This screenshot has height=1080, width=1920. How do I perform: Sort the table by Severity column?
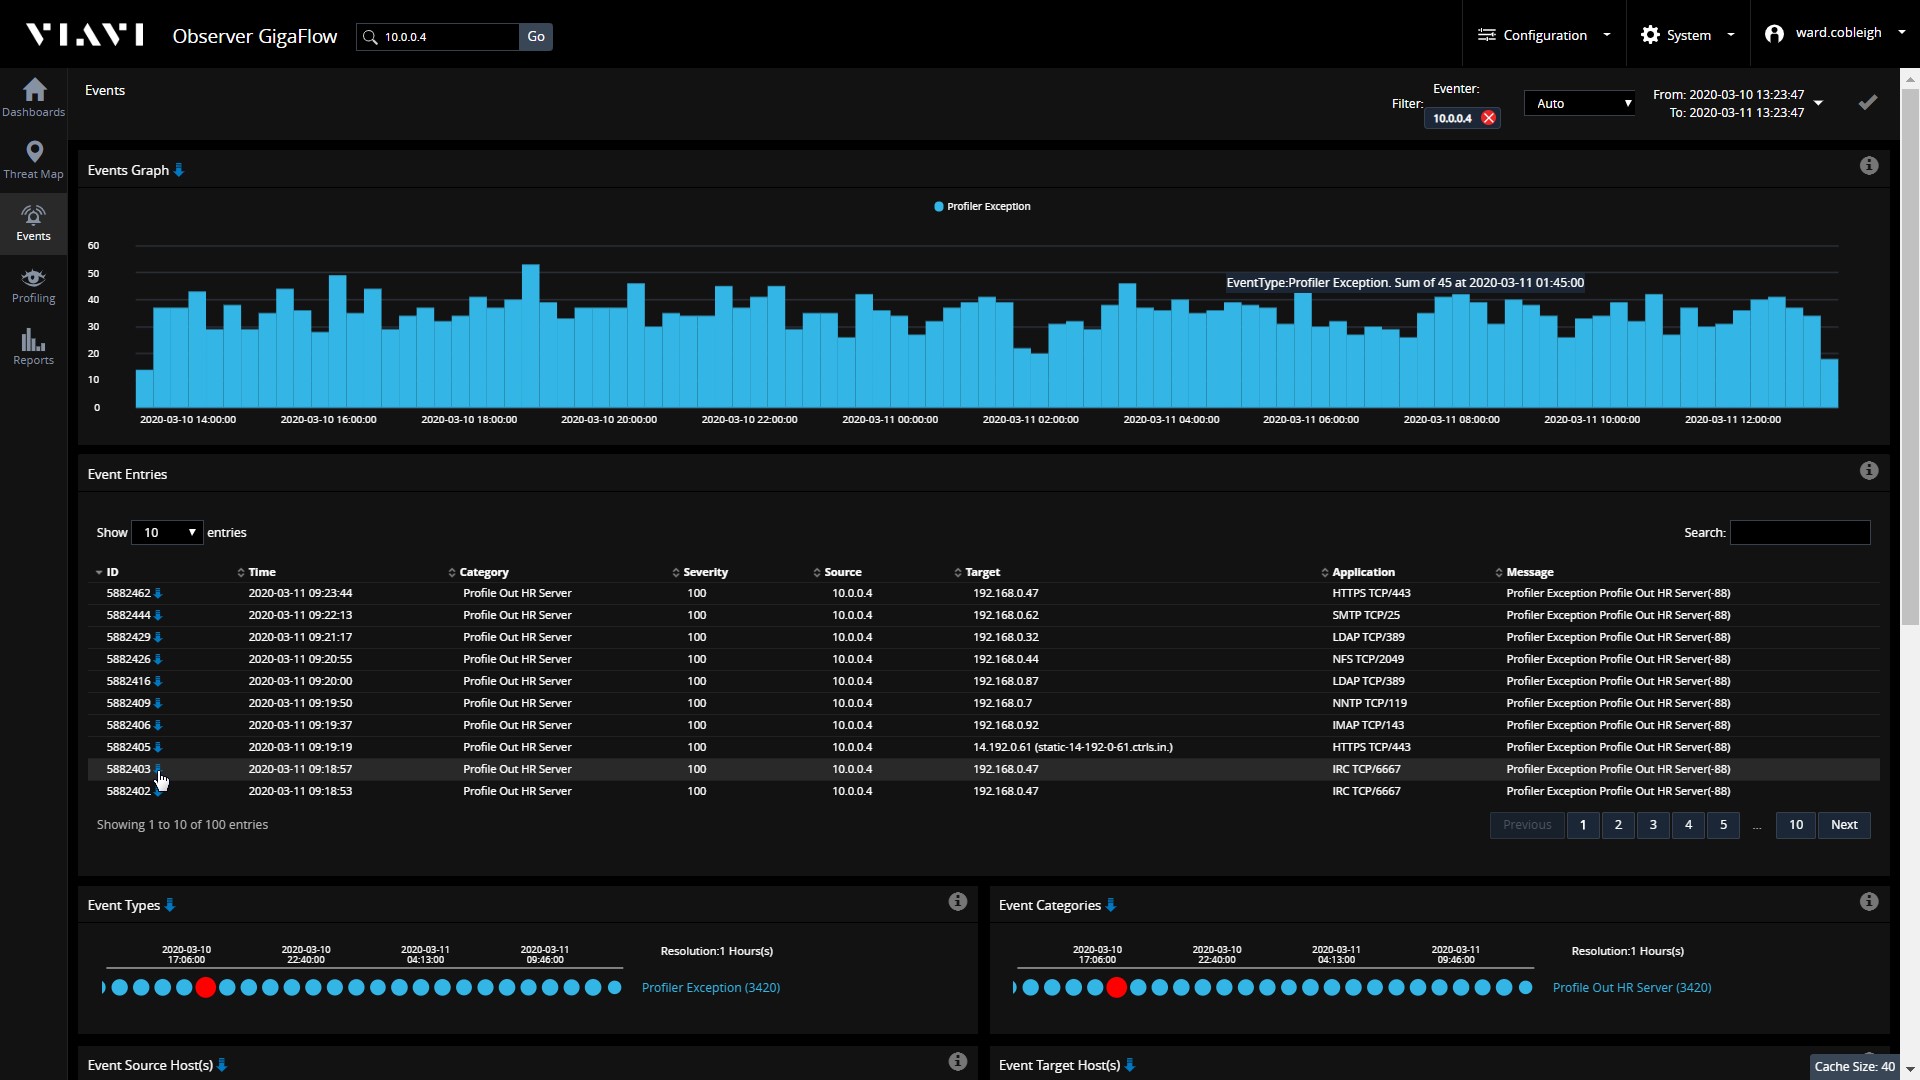coord(705,573)
